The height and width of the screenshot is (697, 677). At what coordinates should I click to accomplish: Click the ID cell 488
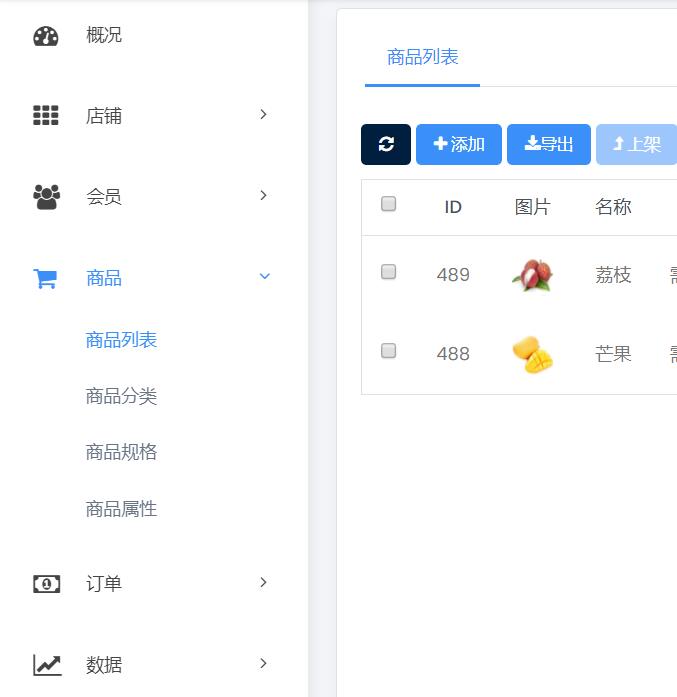pyautogui.click(x=453, y=354)
